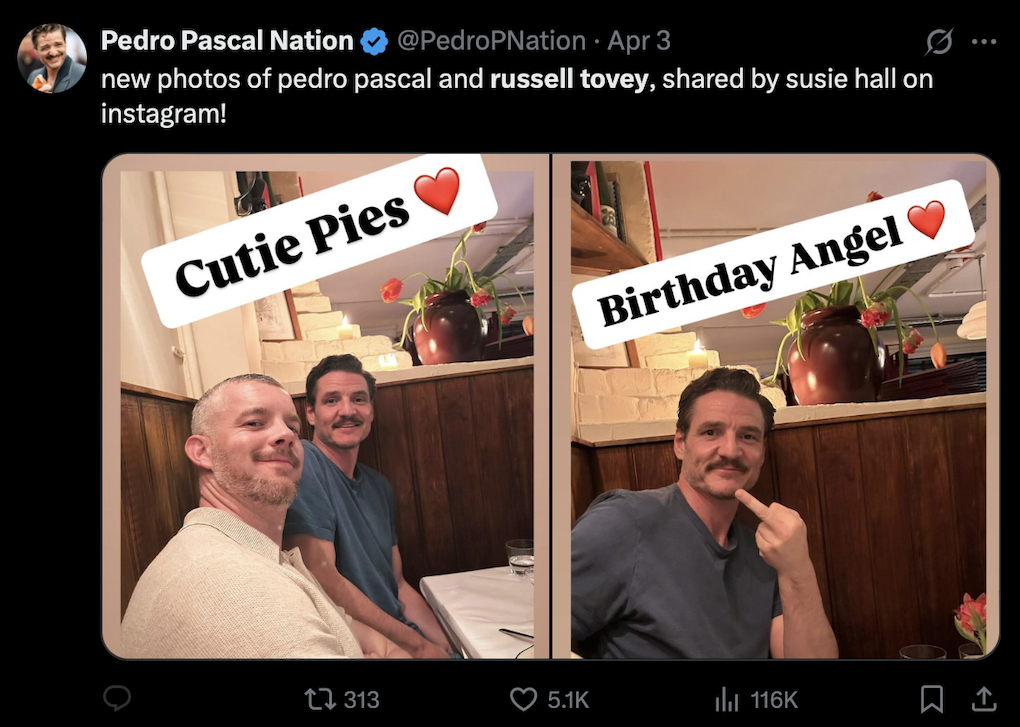Click the share upload arrow icon
The image size is (1020, 727).
[x=983, y=699]
